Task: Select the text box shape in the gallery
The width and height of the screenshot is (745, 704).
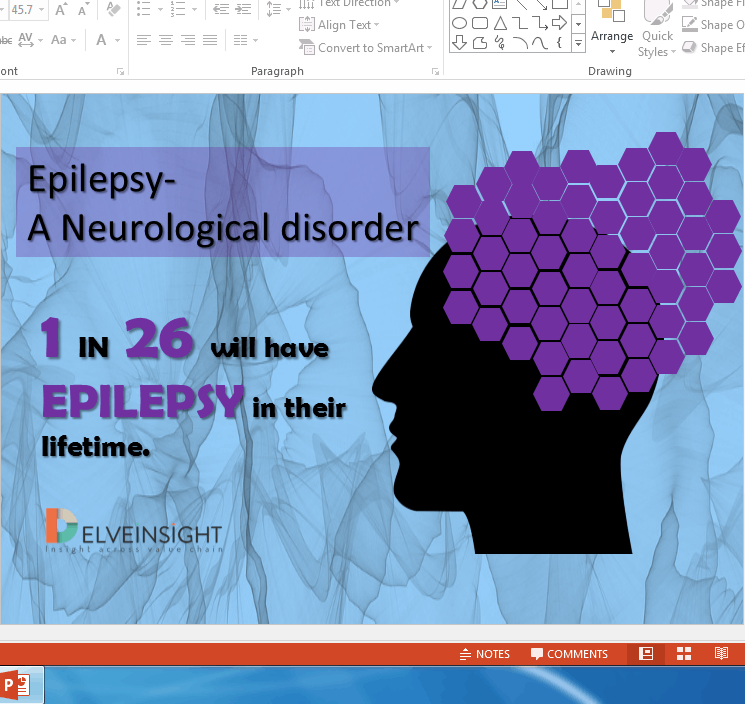Action: tap(500, 4)
